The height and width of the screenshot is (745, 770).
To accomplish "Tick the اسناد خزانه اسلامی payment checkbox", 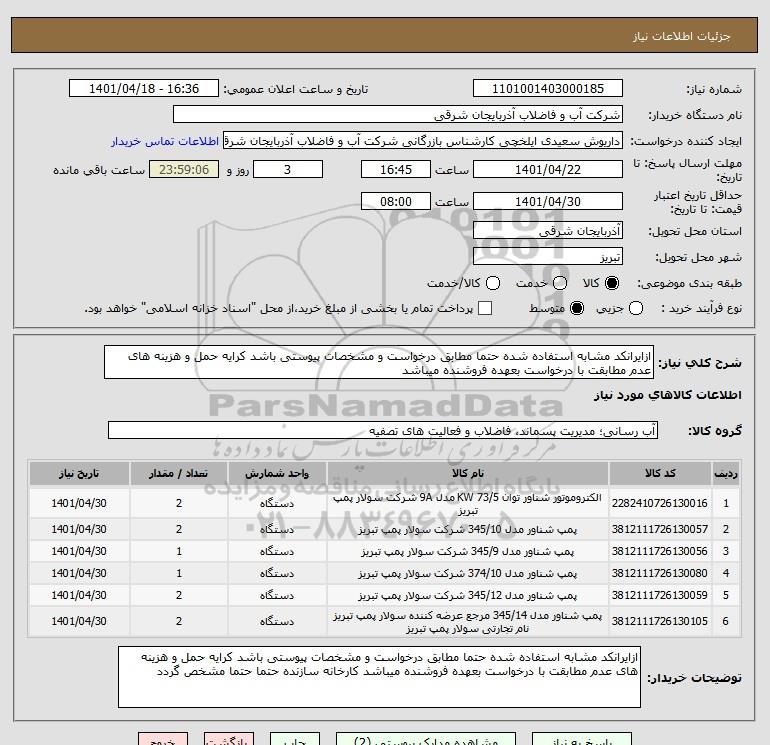I will coord(485,308).
